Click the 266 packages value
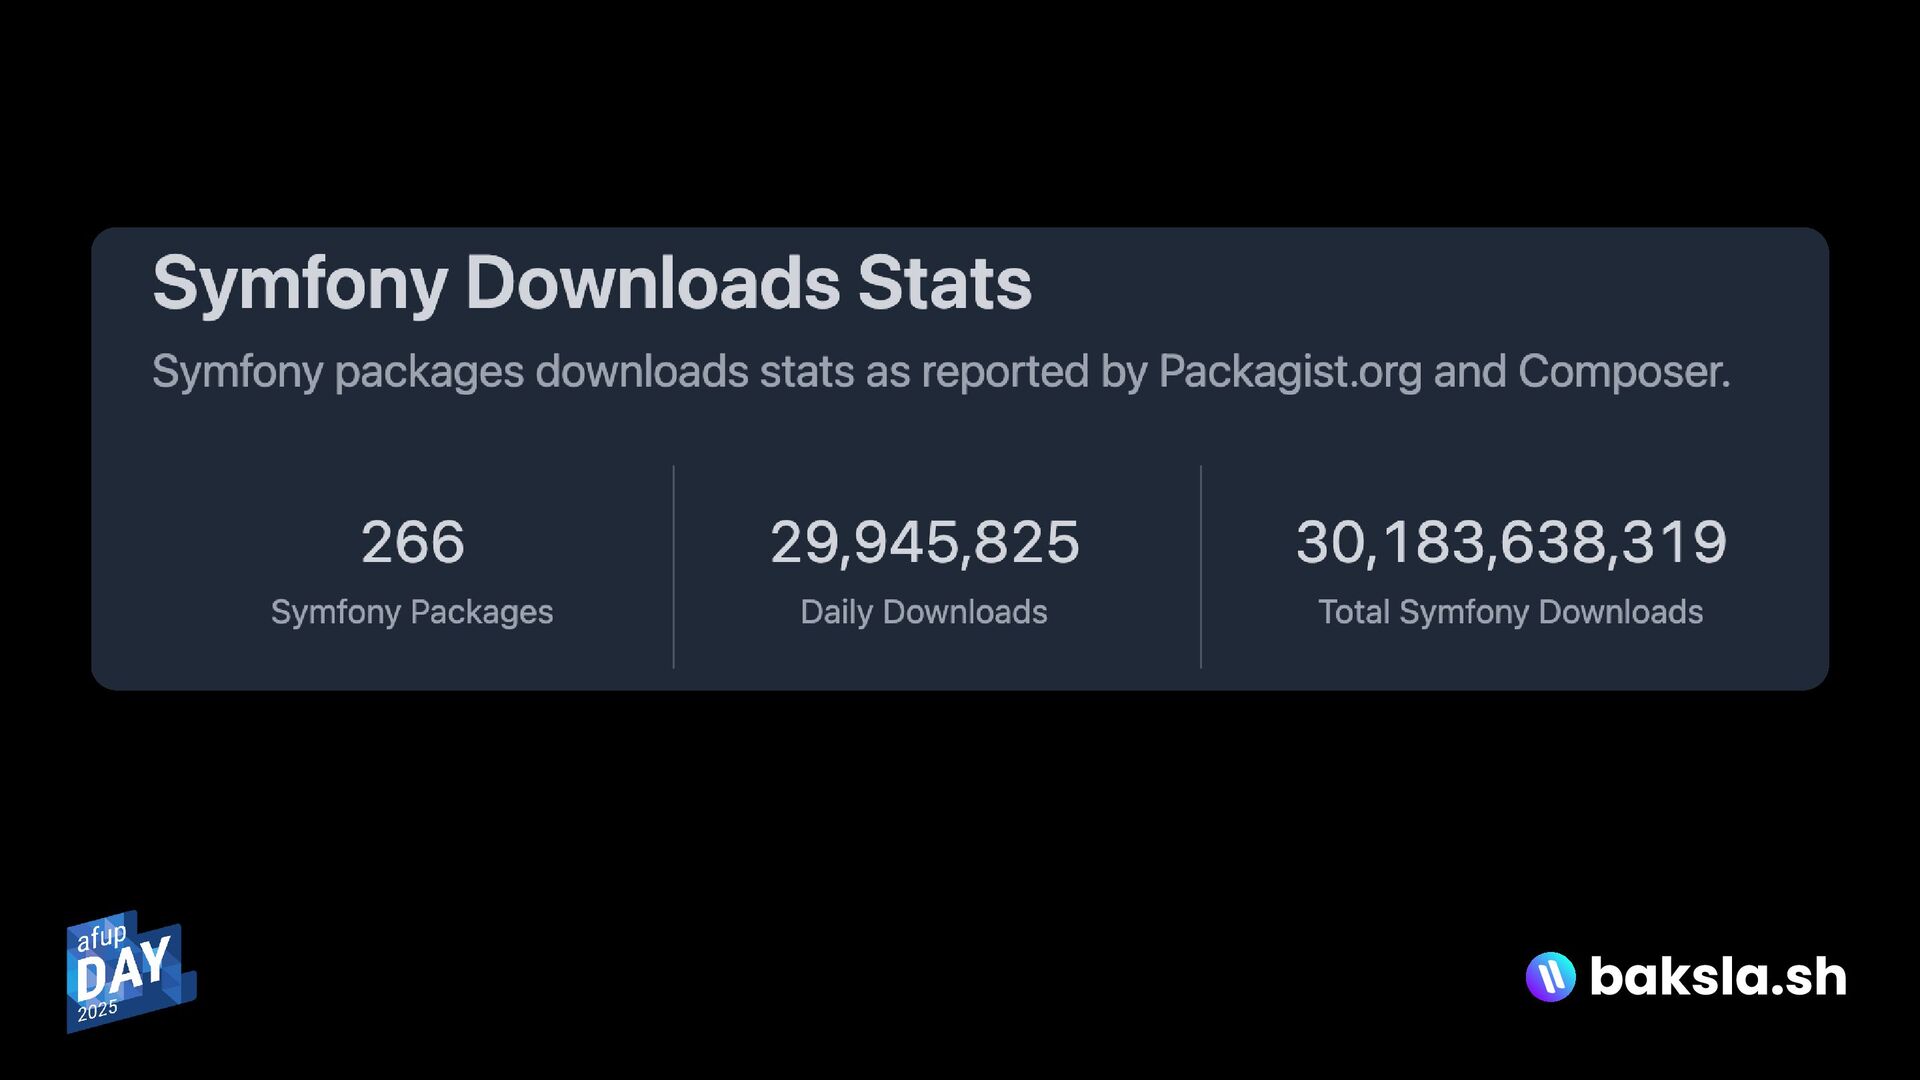 412,542
